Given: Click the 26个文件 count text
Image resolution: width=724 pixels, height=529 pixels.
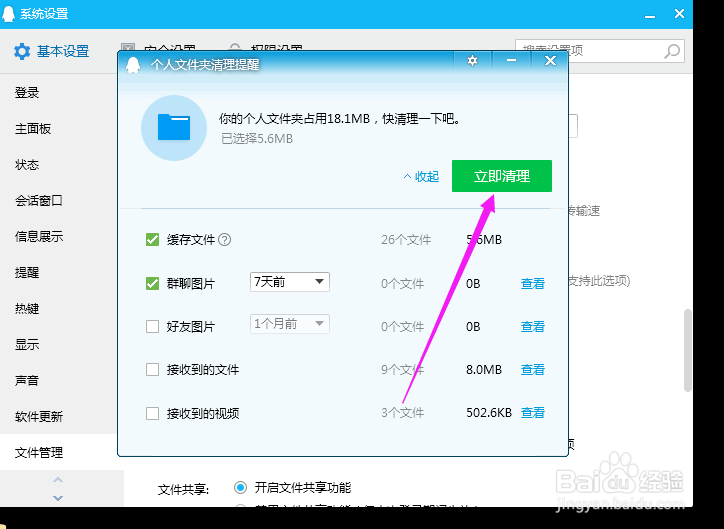Looking at the screenshot, I should tap(406, 240).
